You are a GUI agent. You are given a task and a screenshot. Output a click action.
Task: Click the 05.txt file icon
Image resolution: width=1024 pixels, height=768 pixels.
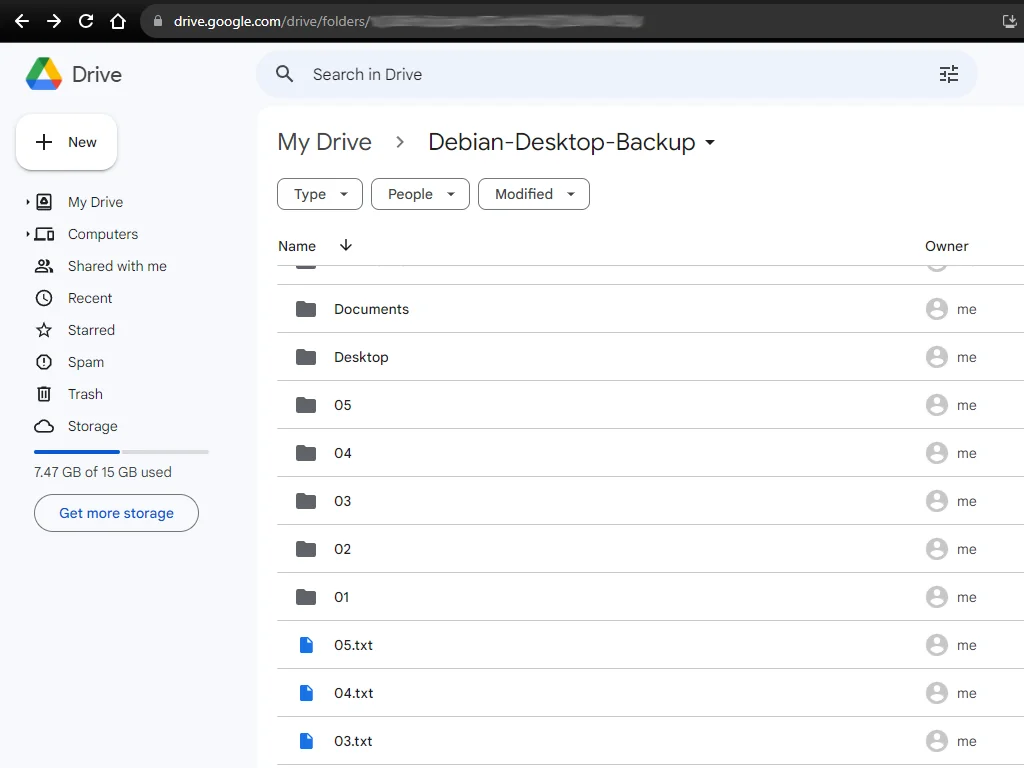coord(306,645)
